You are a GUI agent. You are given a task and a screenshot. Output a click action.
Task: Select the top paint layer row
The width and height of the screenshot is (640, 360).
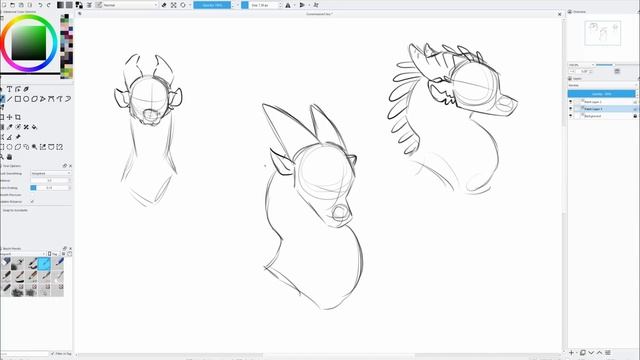(602, 102)
